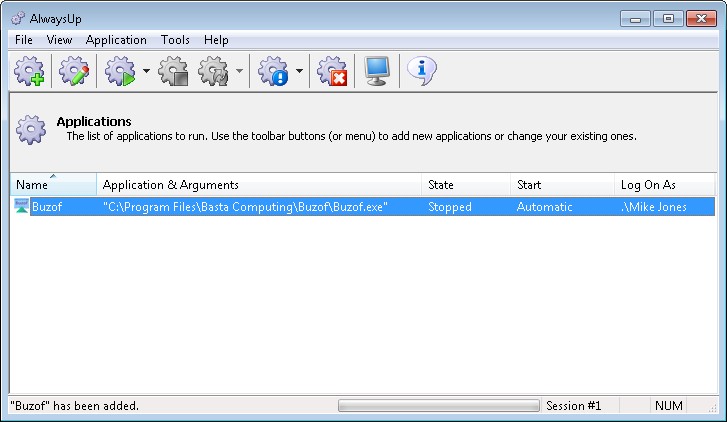
Task: Click the AlwaysUp title bar icon
Action: [x=18, y=19]
